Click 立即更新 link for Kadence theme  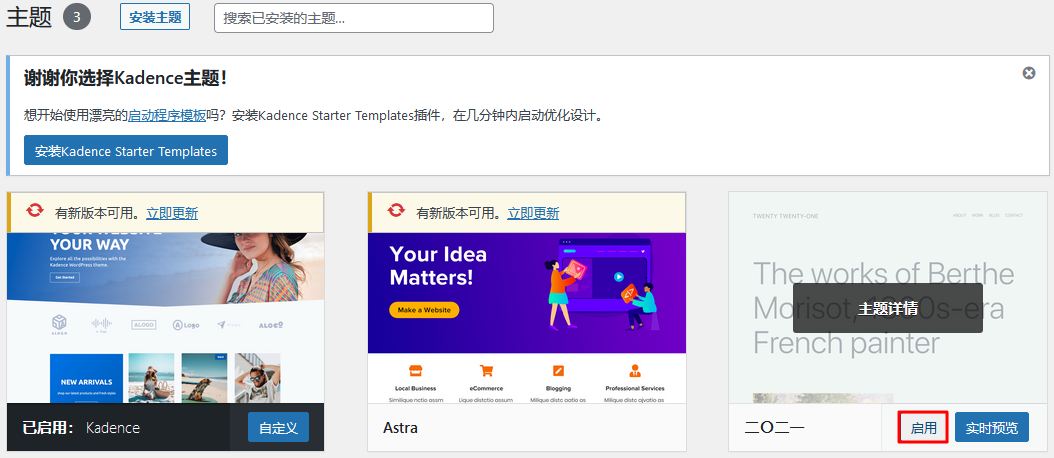tap(172, 213)
